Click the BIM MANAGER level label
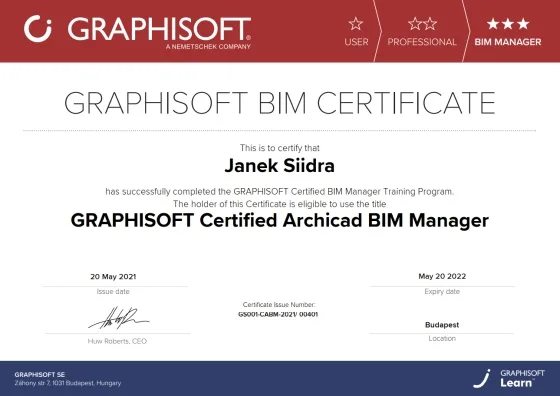 tap(508, 42)
